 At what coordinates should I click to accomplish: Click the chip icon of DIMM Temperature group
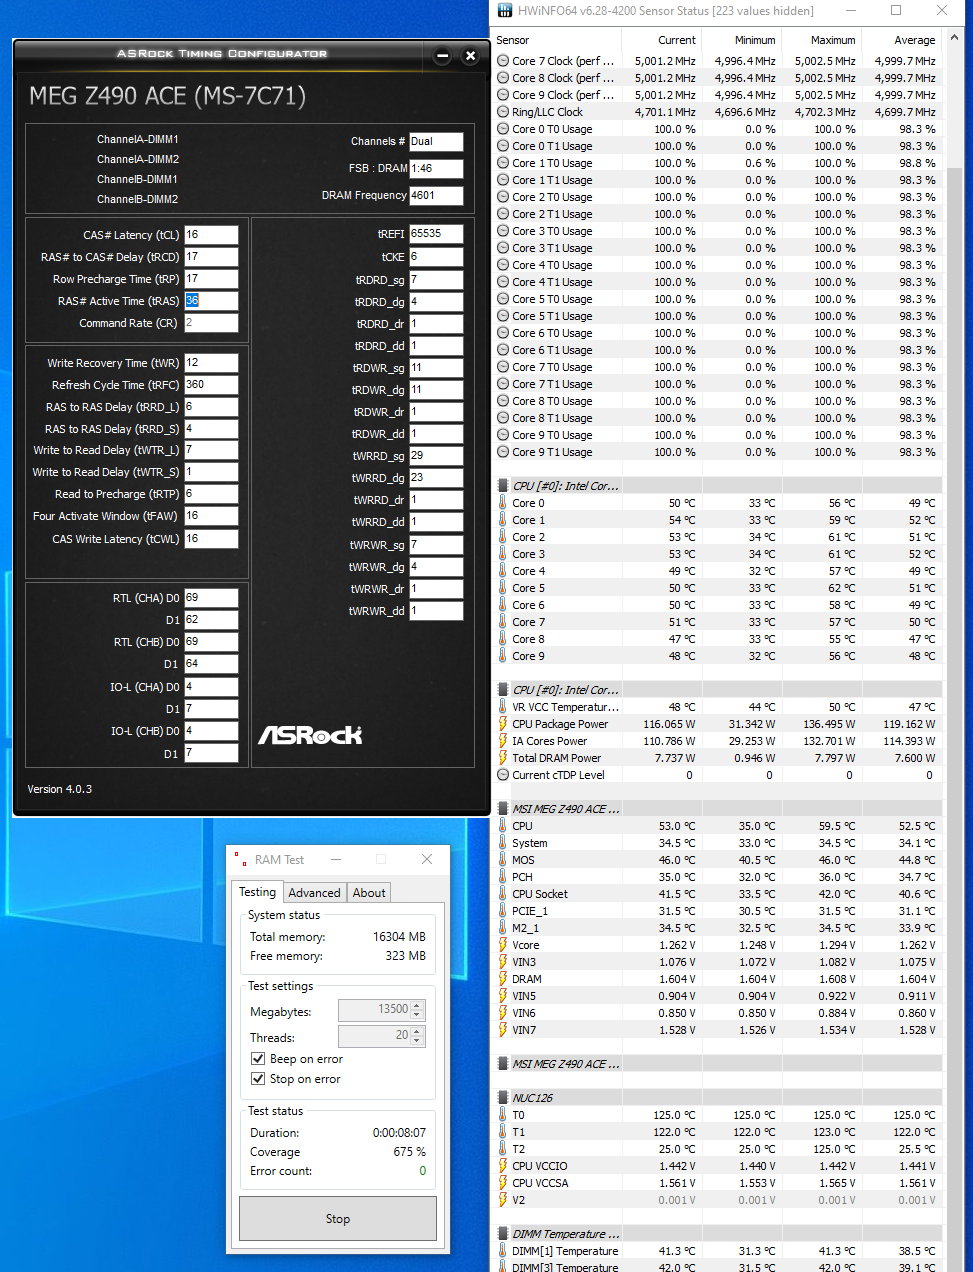(503, 1234)
